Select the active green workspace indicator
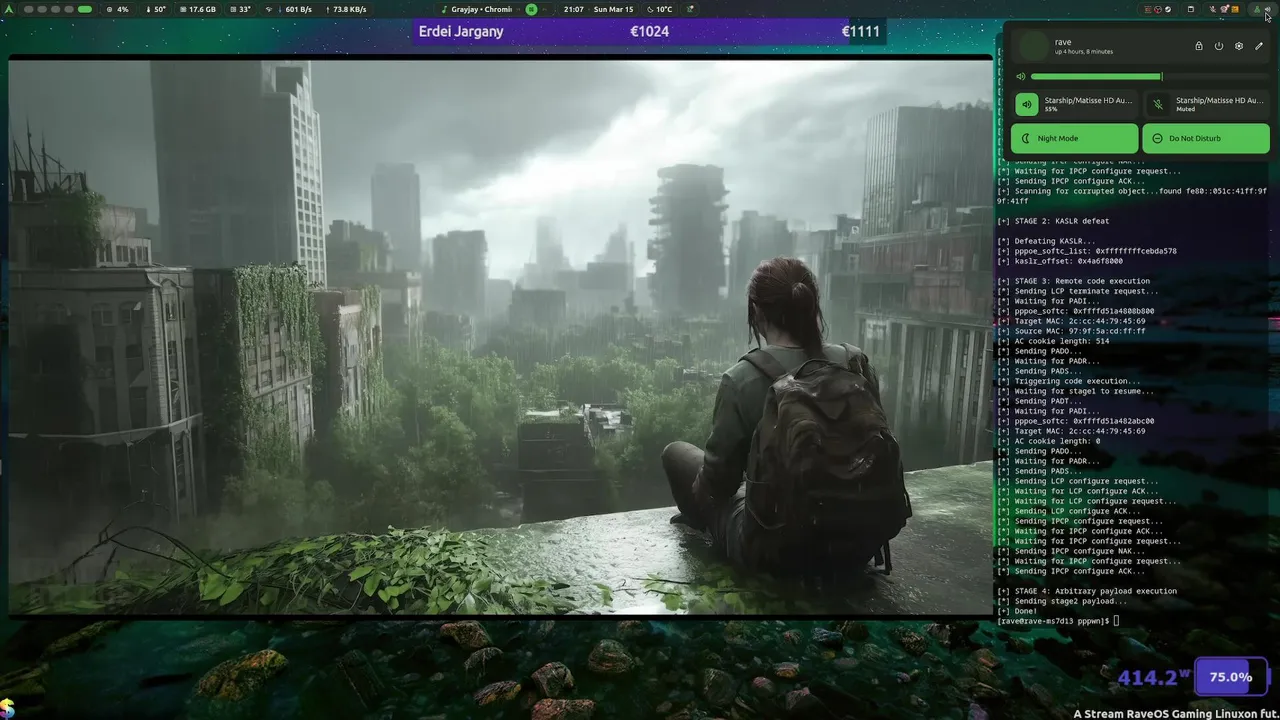Image resolution: width=1280 pixels, height=720 pixels. (x=85, y=9)
